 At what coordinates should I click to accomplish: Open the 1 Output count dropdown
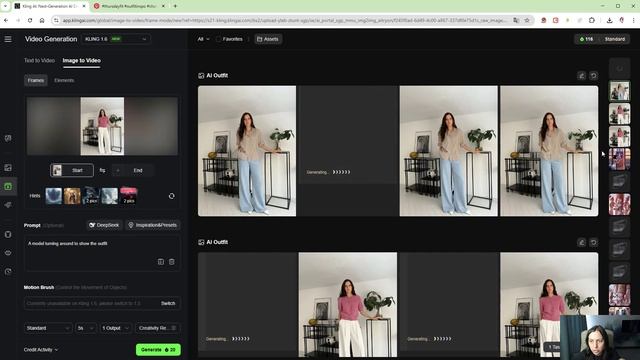pyautogui.click(x=116, y=328)
